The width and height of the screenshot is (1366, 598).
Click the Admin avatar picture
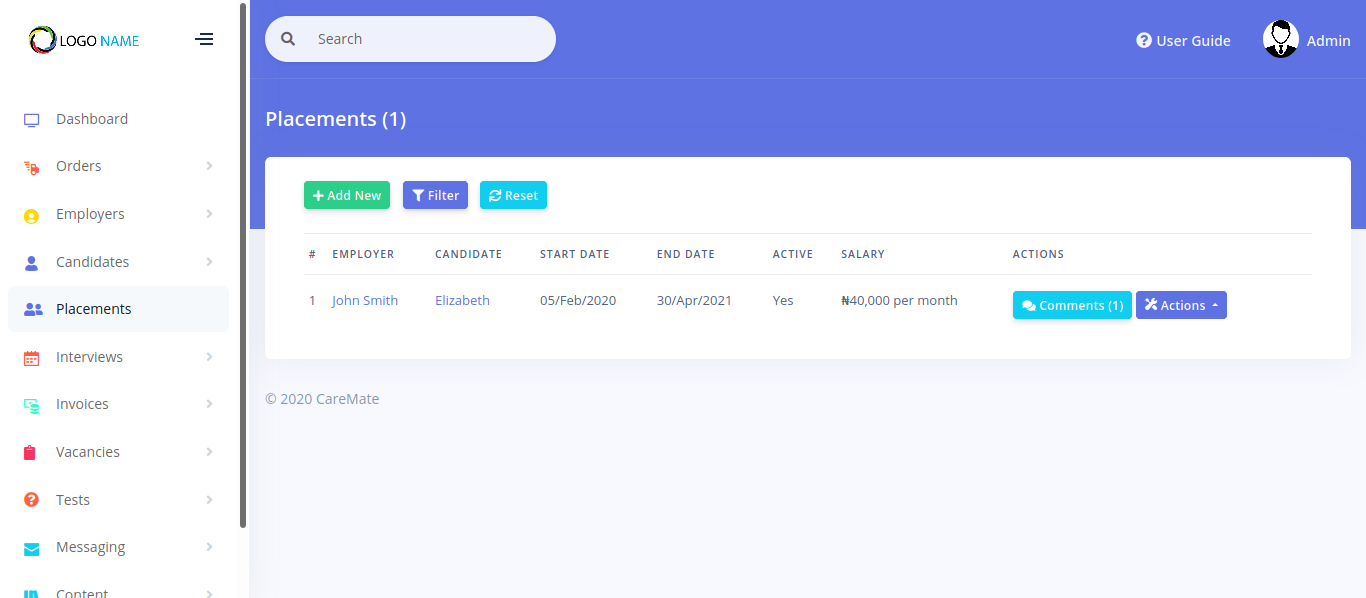tap(1280, 40)
